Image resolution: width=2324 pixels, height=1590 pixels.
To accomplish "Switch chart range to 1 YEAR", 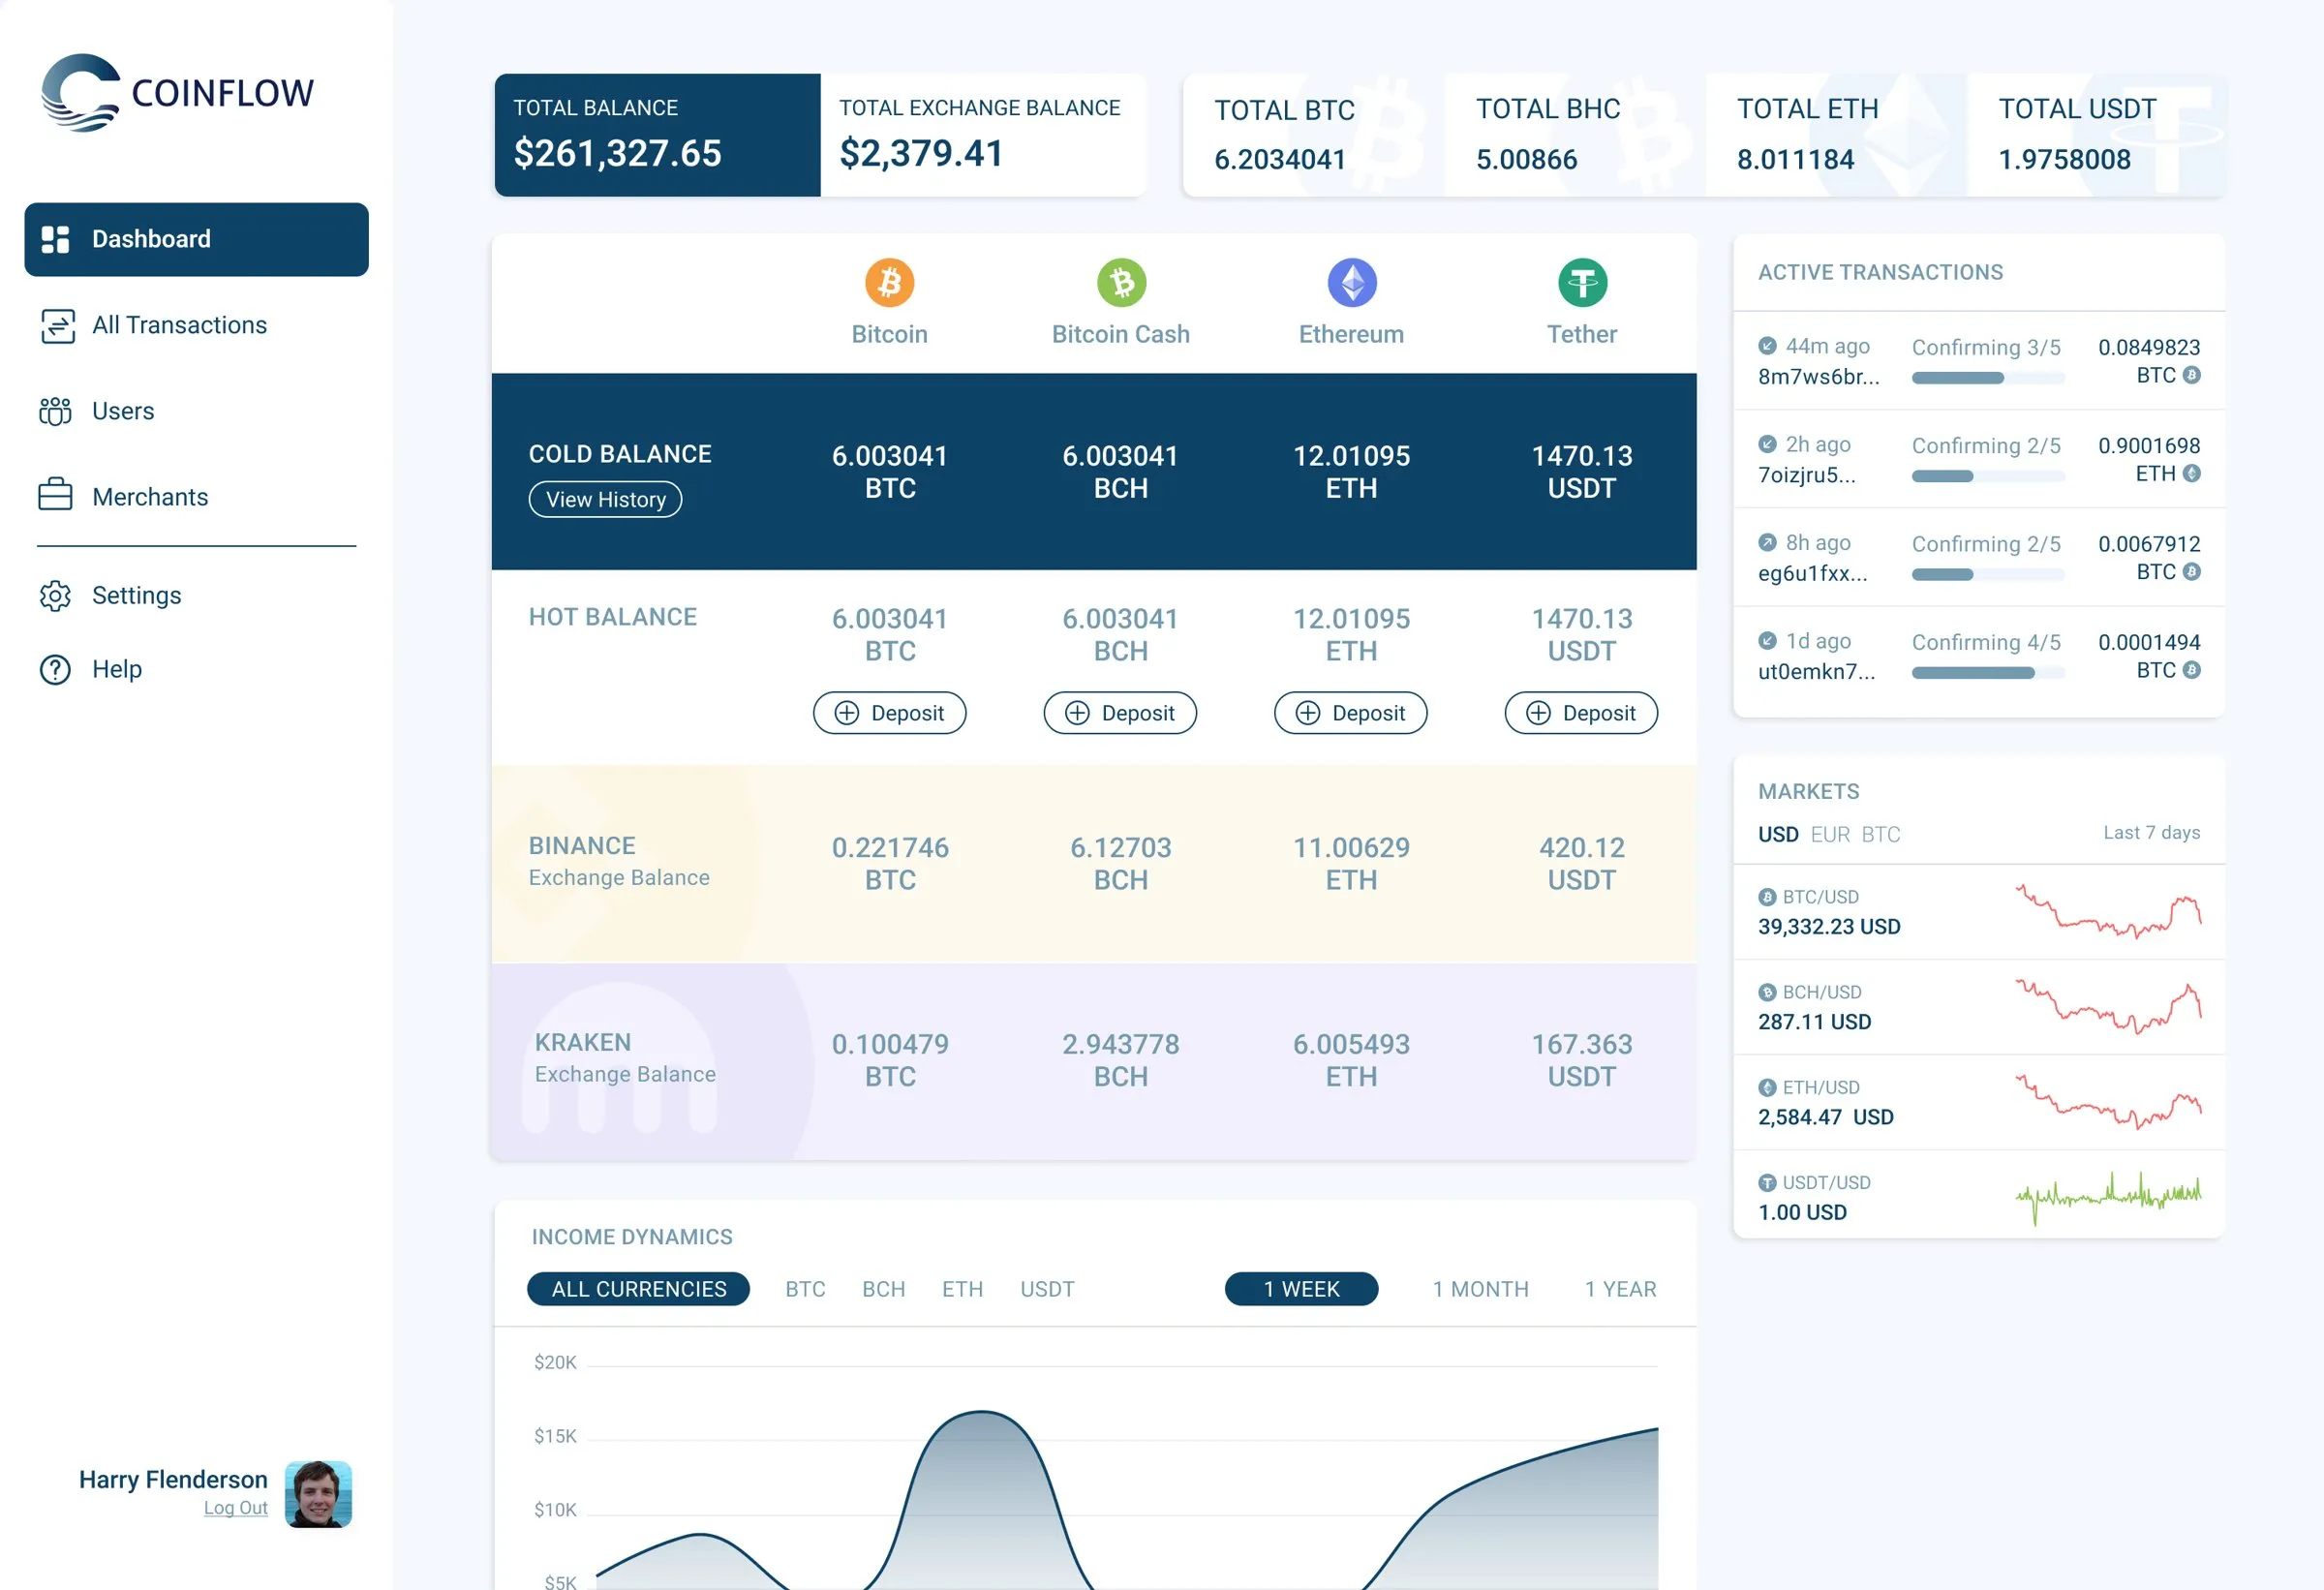I will point(1620,1289).
